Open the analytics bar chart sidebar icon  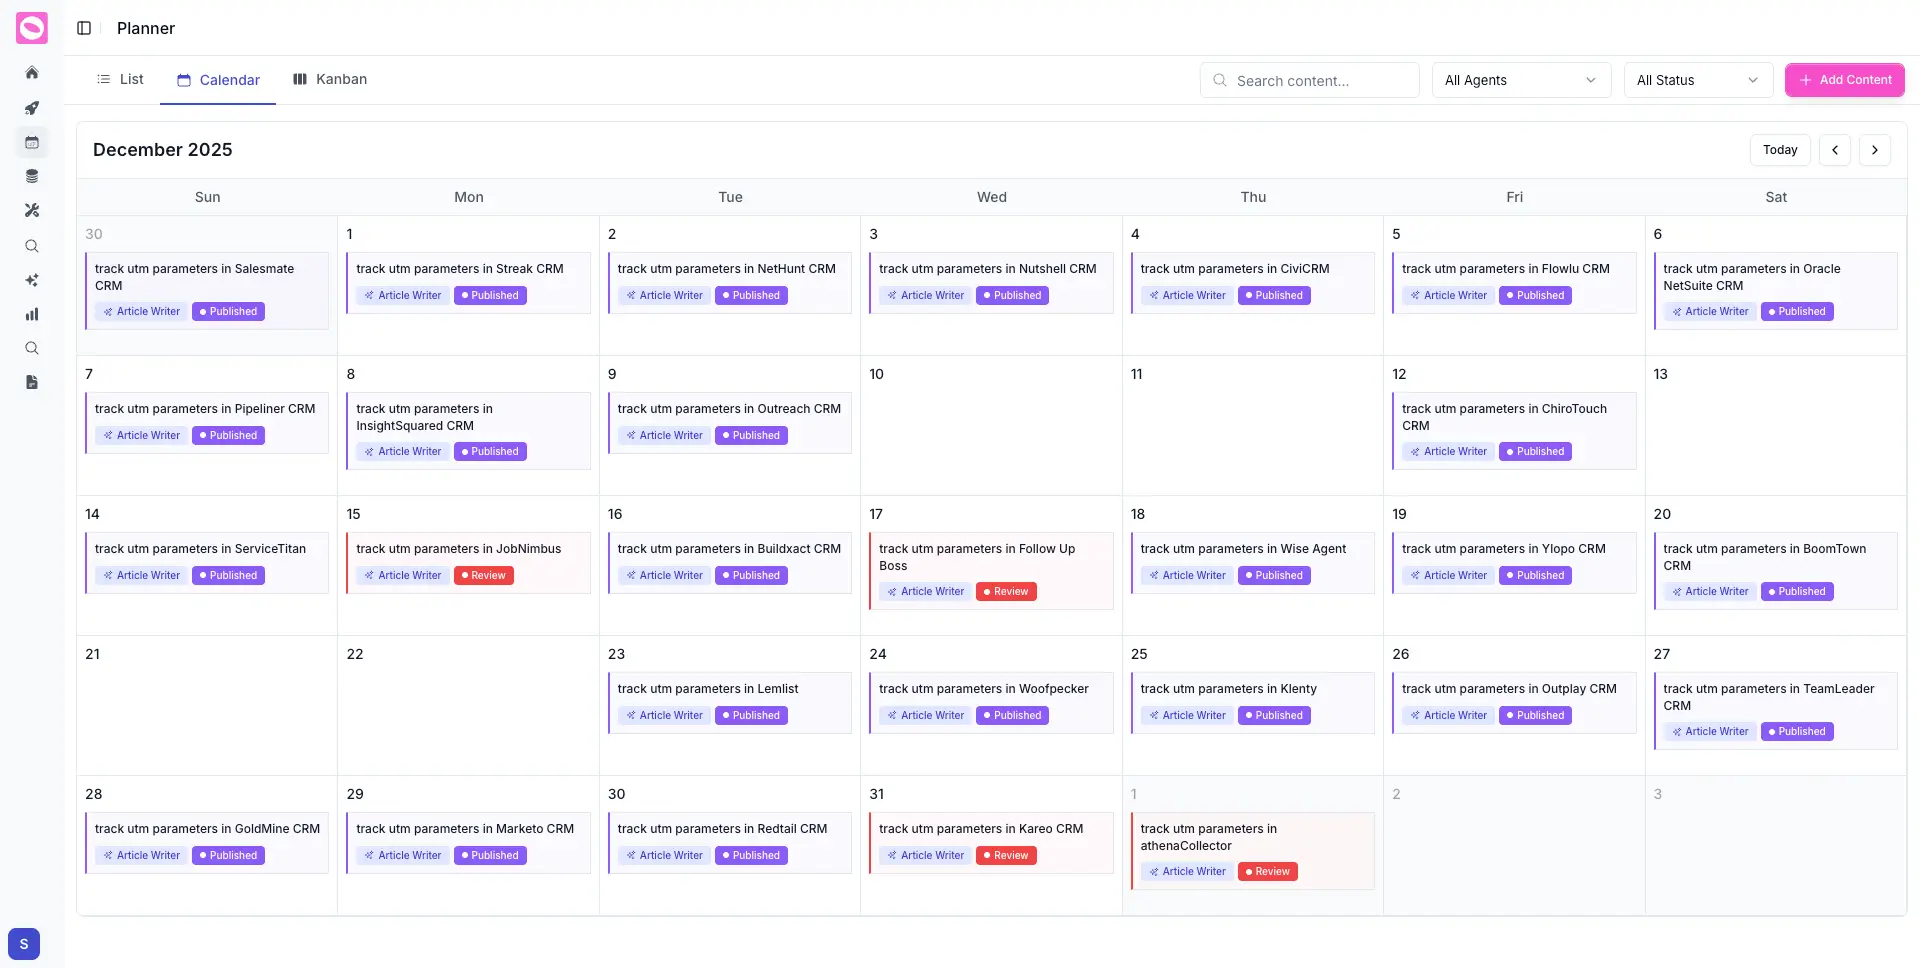32,314
